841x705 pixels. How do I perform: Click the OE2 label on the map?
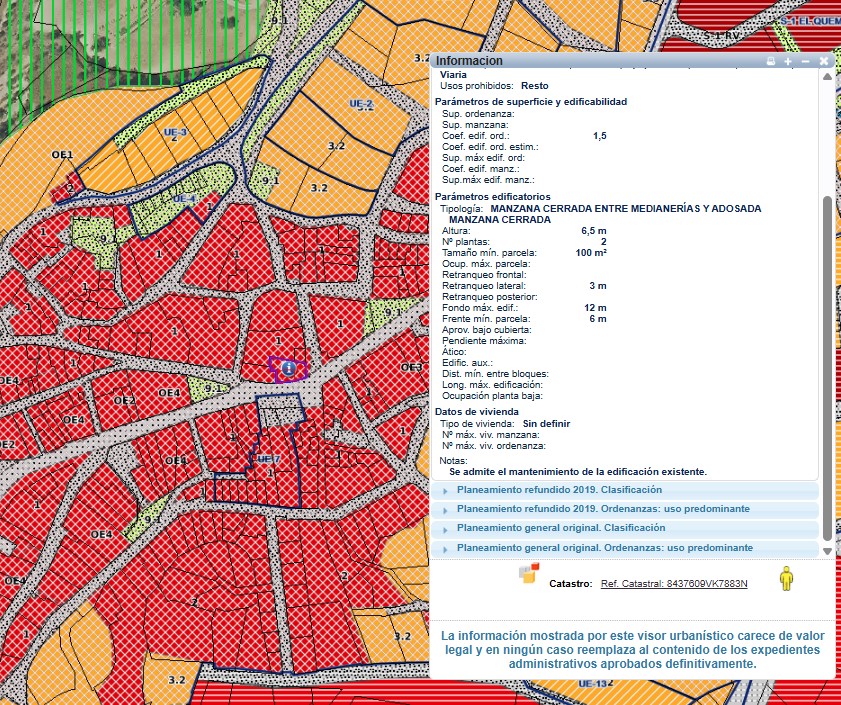click(124, 400)
